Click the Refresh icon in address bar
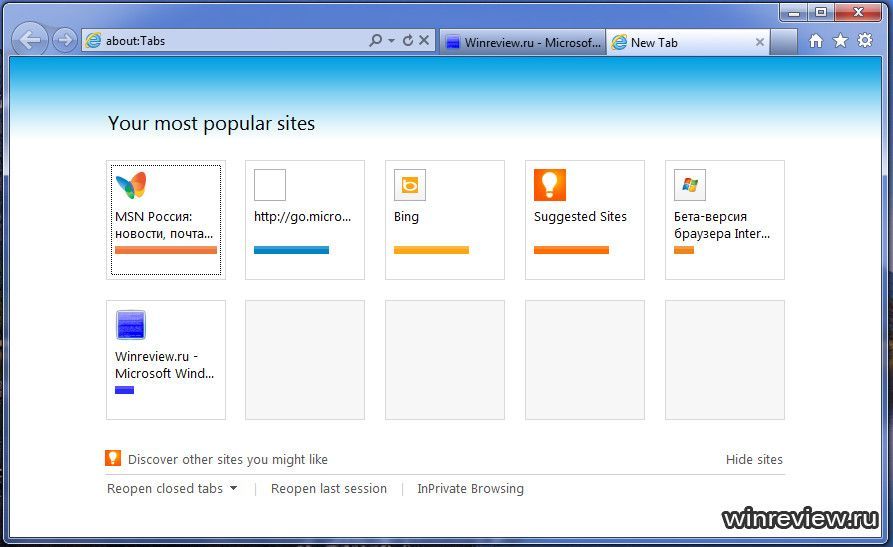893x547 pixels. [407, 41]
